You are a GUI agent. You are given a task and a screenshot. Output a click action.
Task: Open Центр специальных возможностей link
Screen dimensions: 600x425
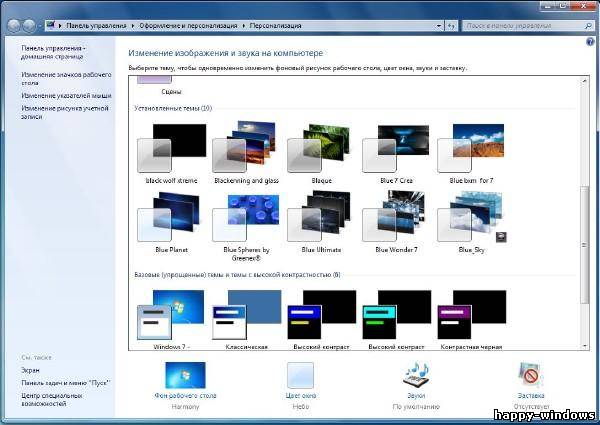click(51, 399)
